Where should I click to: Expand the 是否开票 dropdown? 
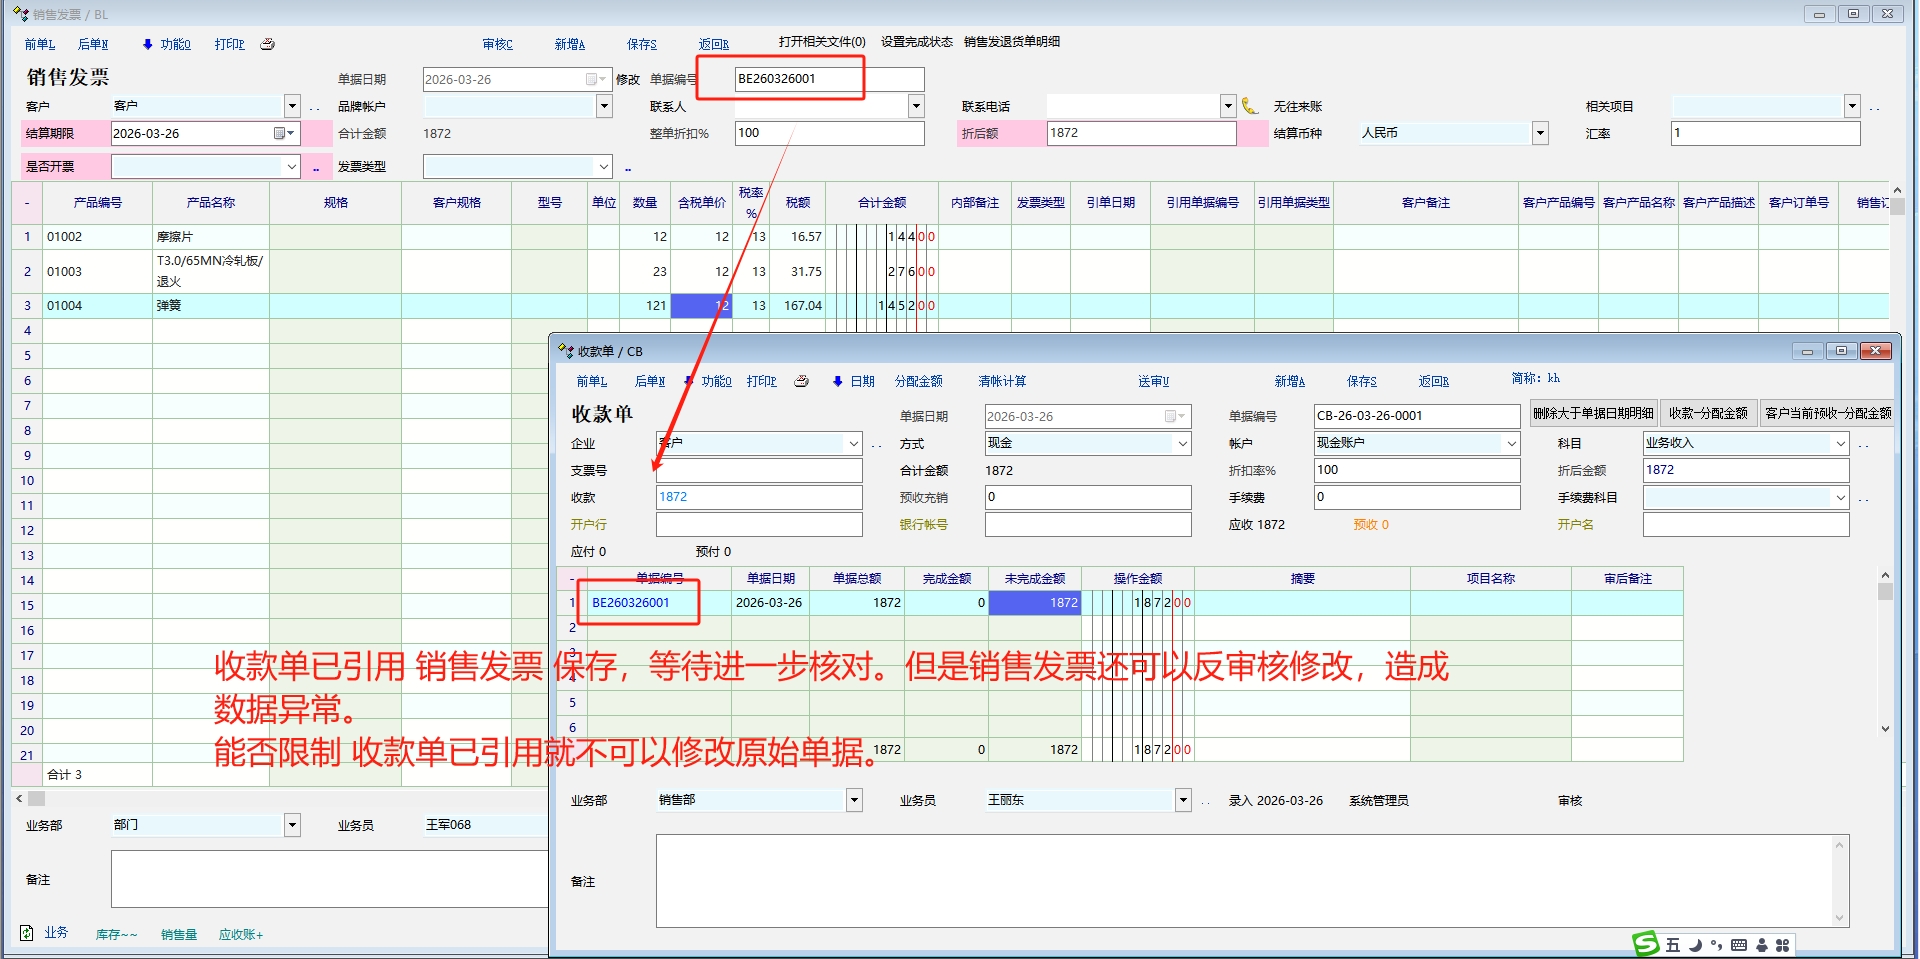pos(292,167)
